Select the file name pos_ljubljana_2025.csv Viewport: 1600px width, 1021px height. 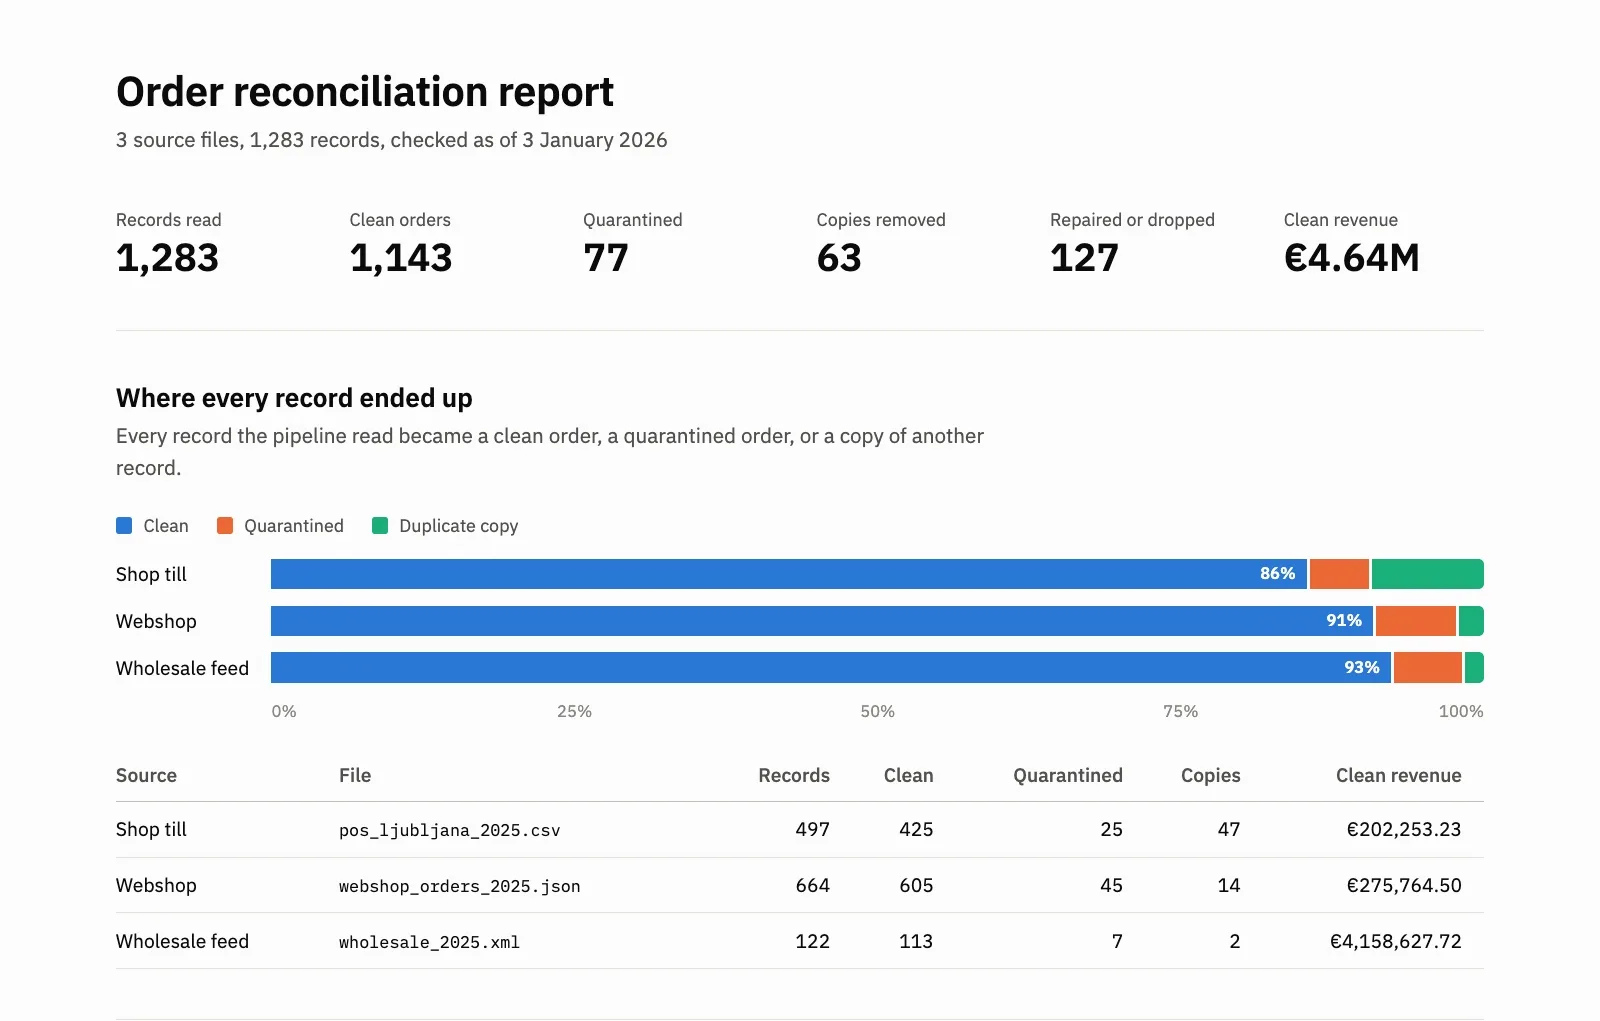[x=450, y=831]
